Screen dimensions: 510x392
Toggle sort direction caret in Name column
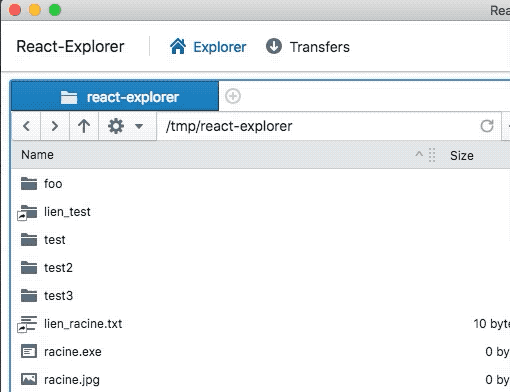tap(419, 154)
